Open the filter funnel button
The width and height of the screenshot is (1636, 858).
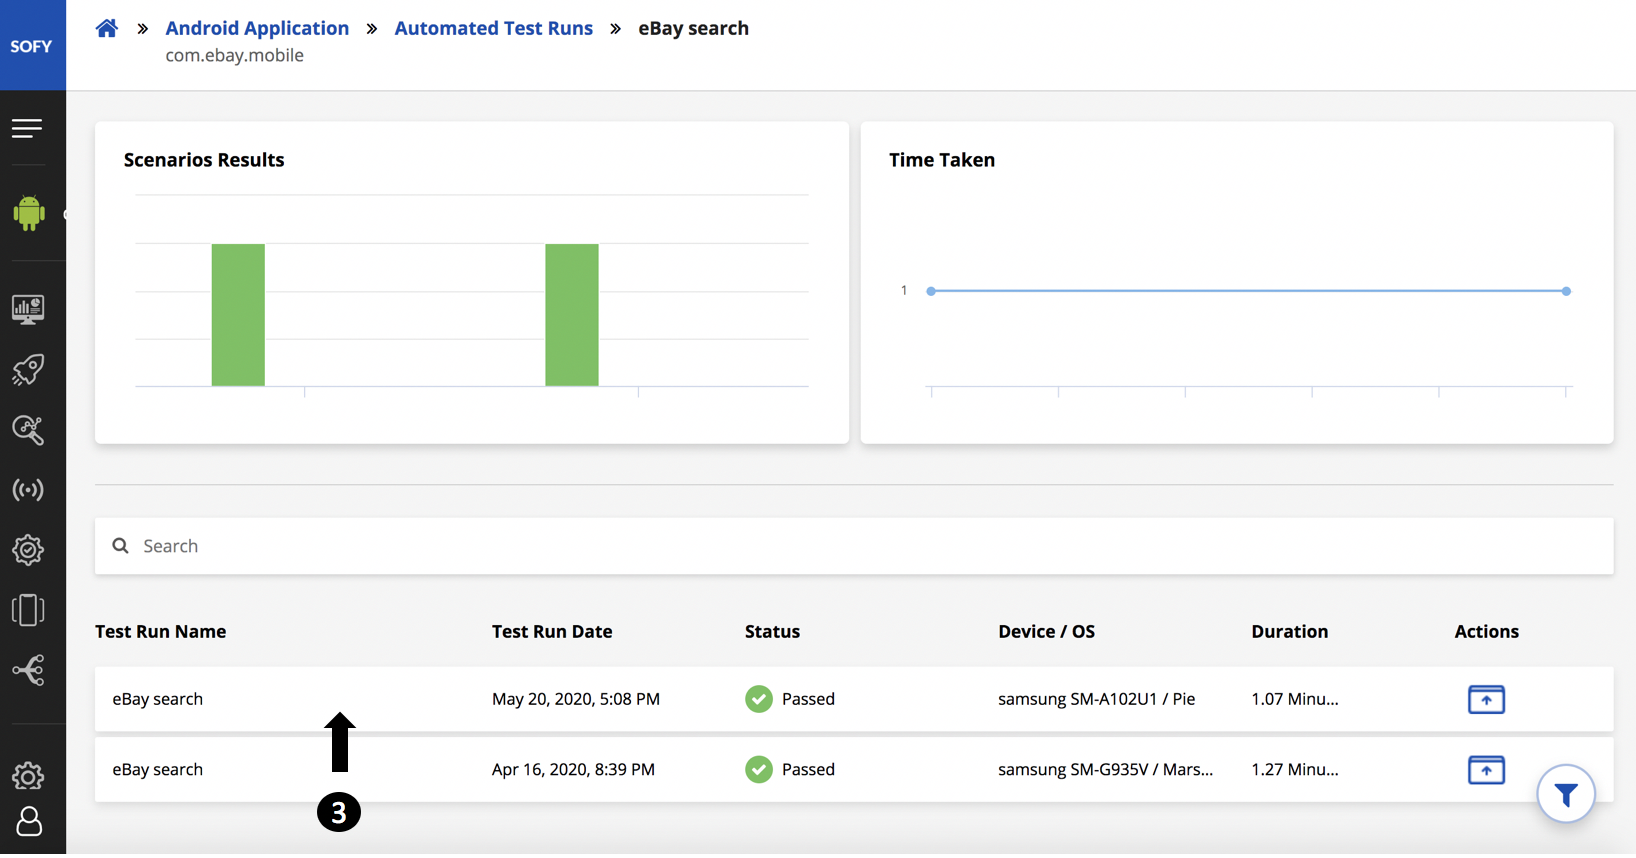[1566, 794]
